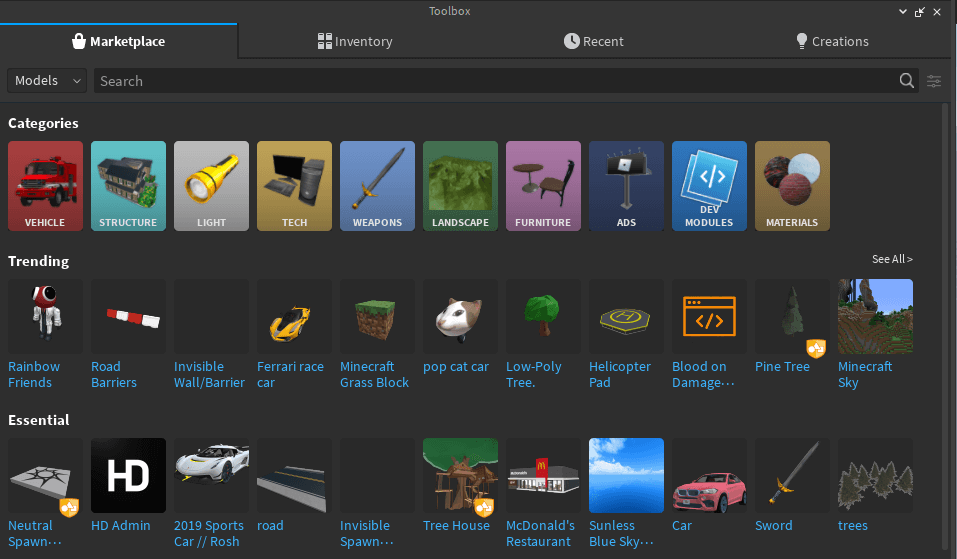The width and height of the screenshot is (957, 559).
Task: Select the pink Car model thumbnail
Action: [709, 475]
